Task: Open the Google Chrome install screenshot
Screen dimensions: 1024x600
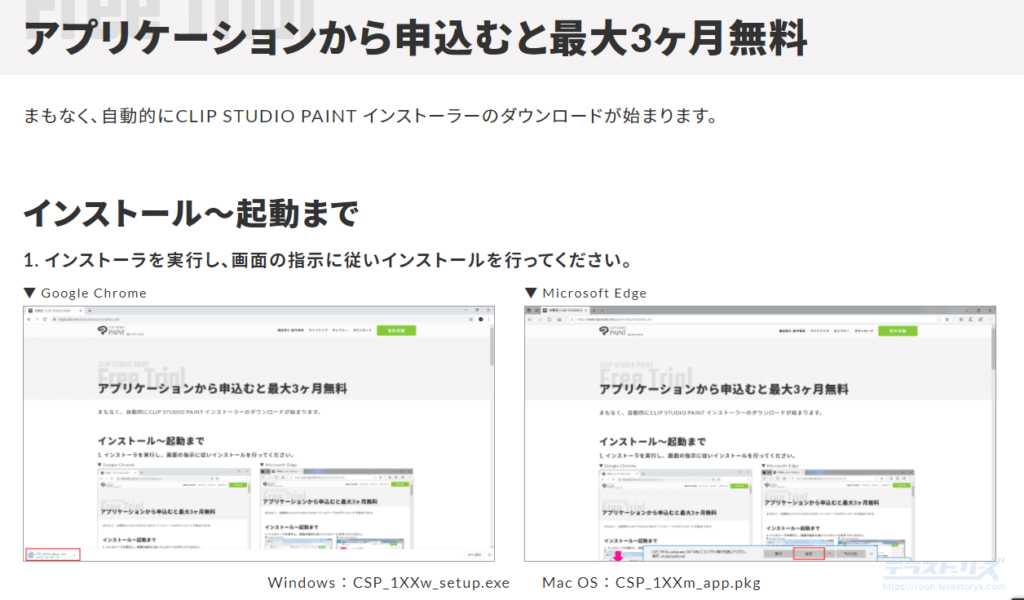Action: tap(259, 434)
